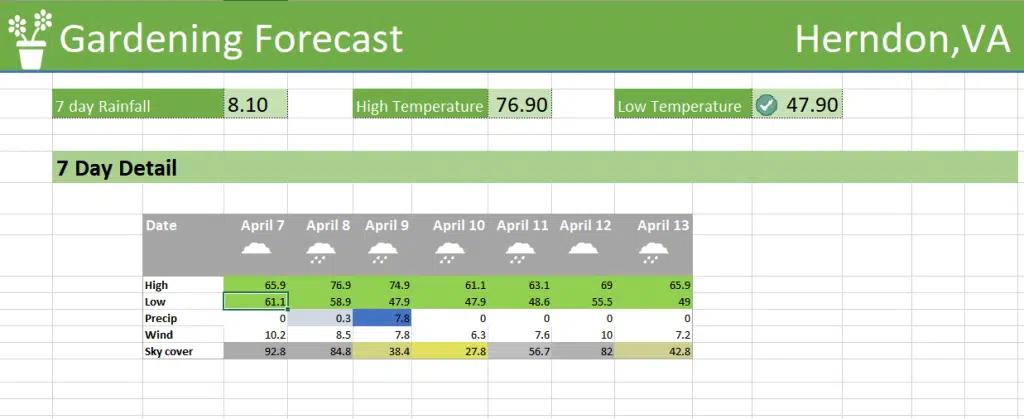This screenshot has width=1024, height=419.
Task: Select the weather icon under April 9
Action: [382, 251]
